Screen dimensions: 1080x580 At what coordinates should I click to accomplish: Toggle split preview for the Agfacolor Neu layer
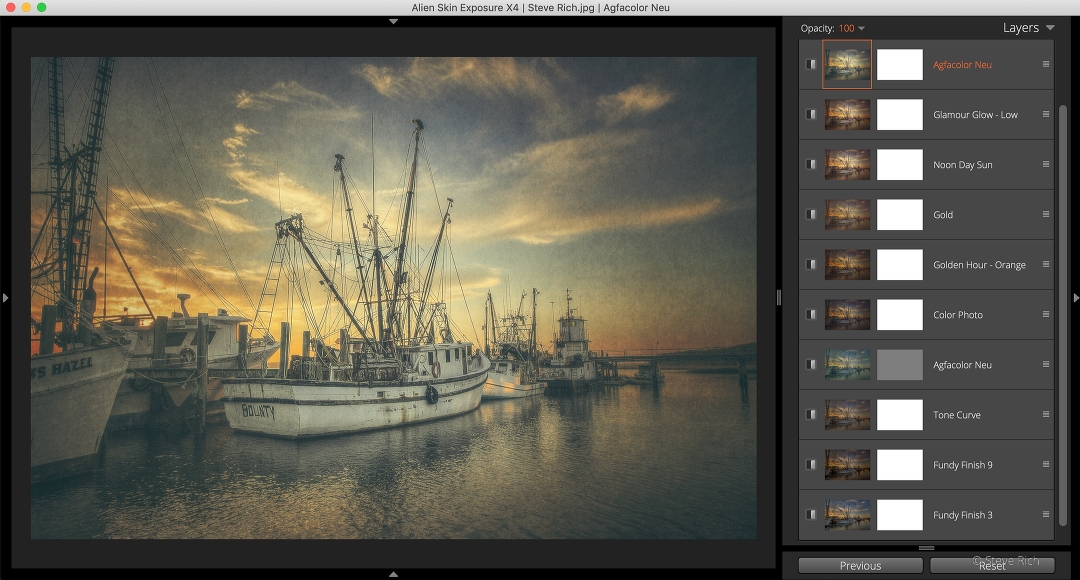tap(810, 64)
